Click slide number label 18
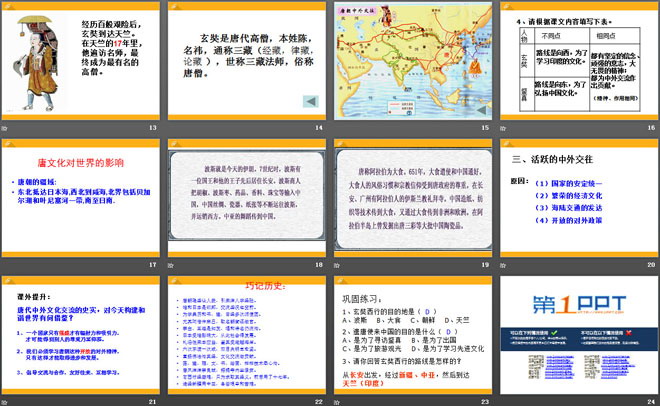660x406 pixels. tap(319, 265)
